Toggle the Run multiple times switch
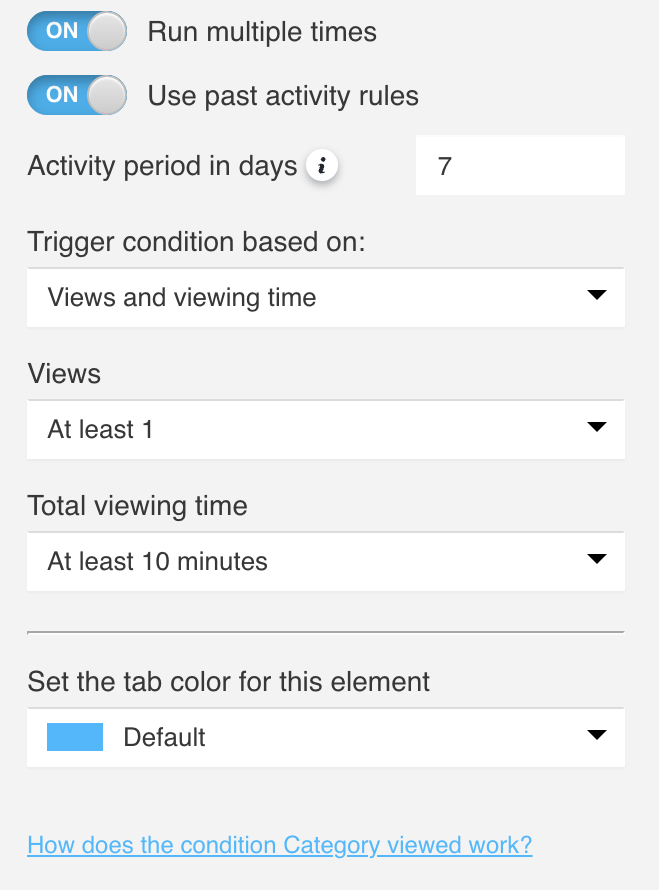This screenshot has height=890, width=659. [x=77, y=32]
